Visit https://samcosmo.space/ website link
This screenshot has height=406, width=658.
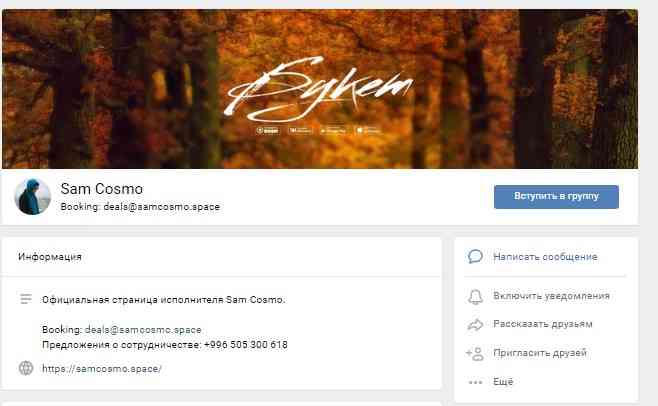[102, 369]
